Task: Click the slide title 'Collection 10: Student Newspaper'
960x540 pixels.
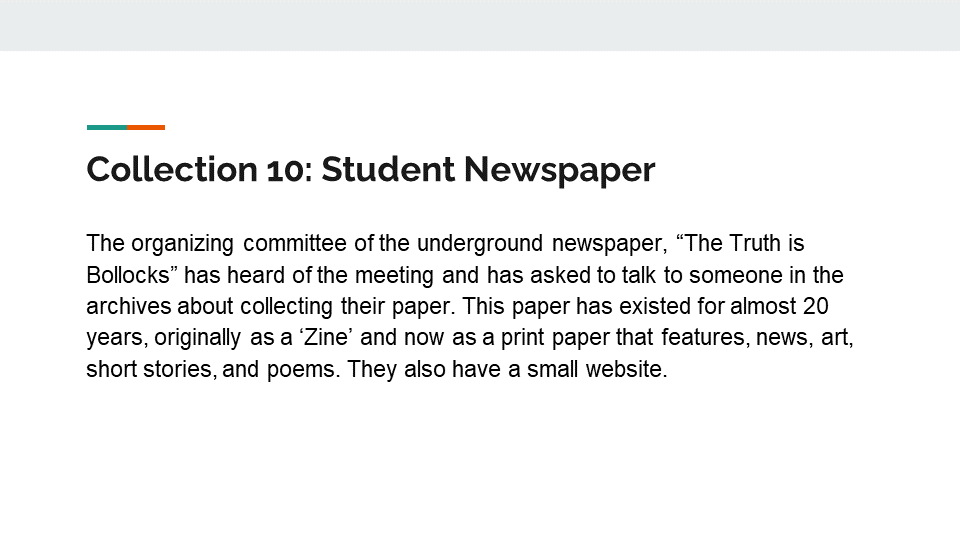Action: tap(370, 170)
